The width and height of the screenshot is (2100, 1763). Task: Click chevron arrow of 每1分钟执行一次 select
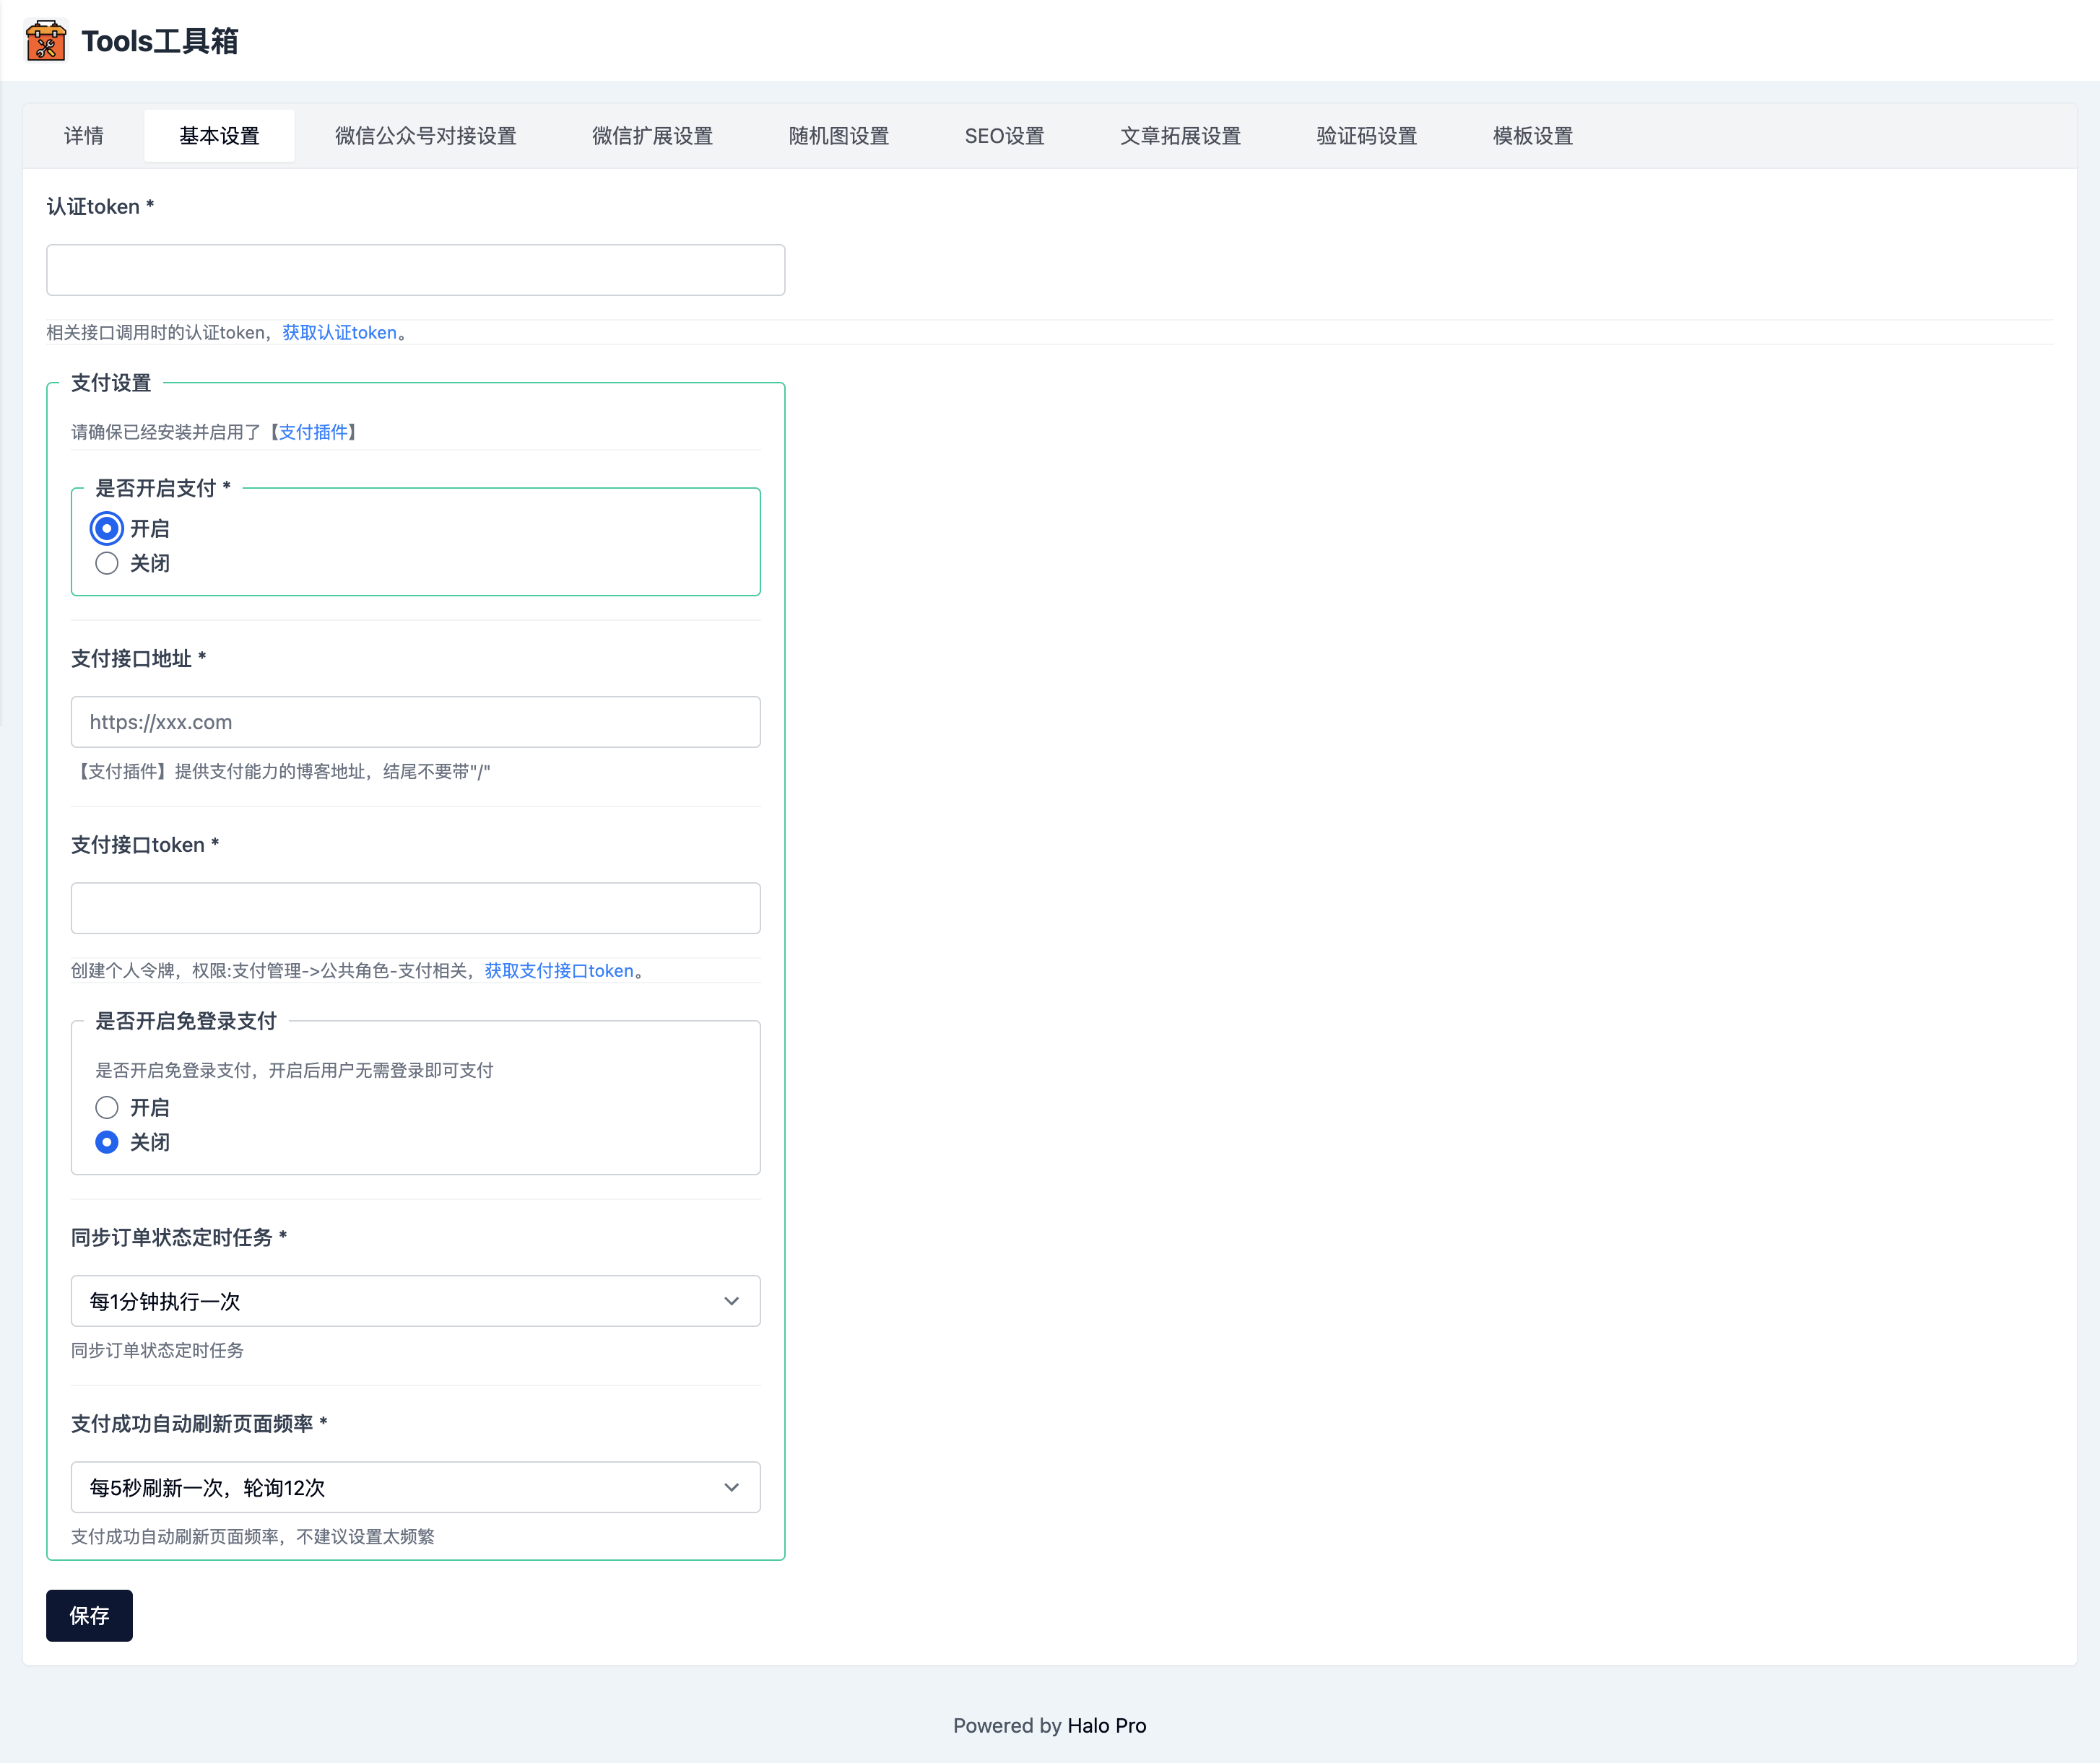tap(731, 1301)
